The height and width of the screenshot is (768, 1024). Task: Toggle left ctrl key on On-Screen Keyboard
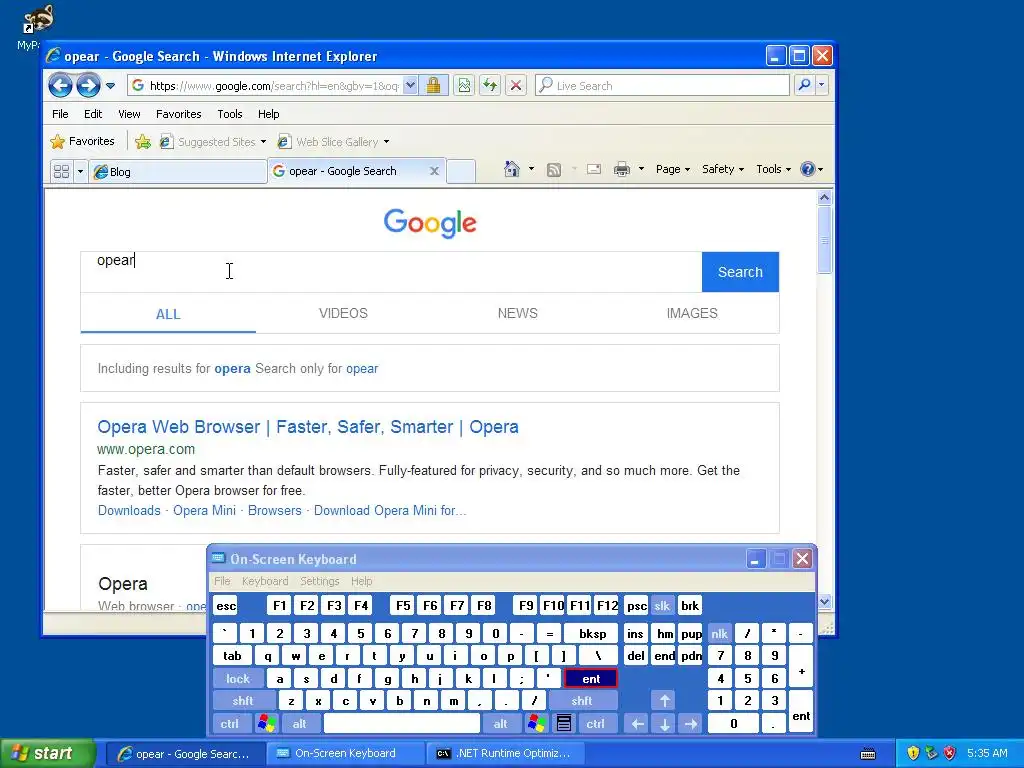(230, 724)
